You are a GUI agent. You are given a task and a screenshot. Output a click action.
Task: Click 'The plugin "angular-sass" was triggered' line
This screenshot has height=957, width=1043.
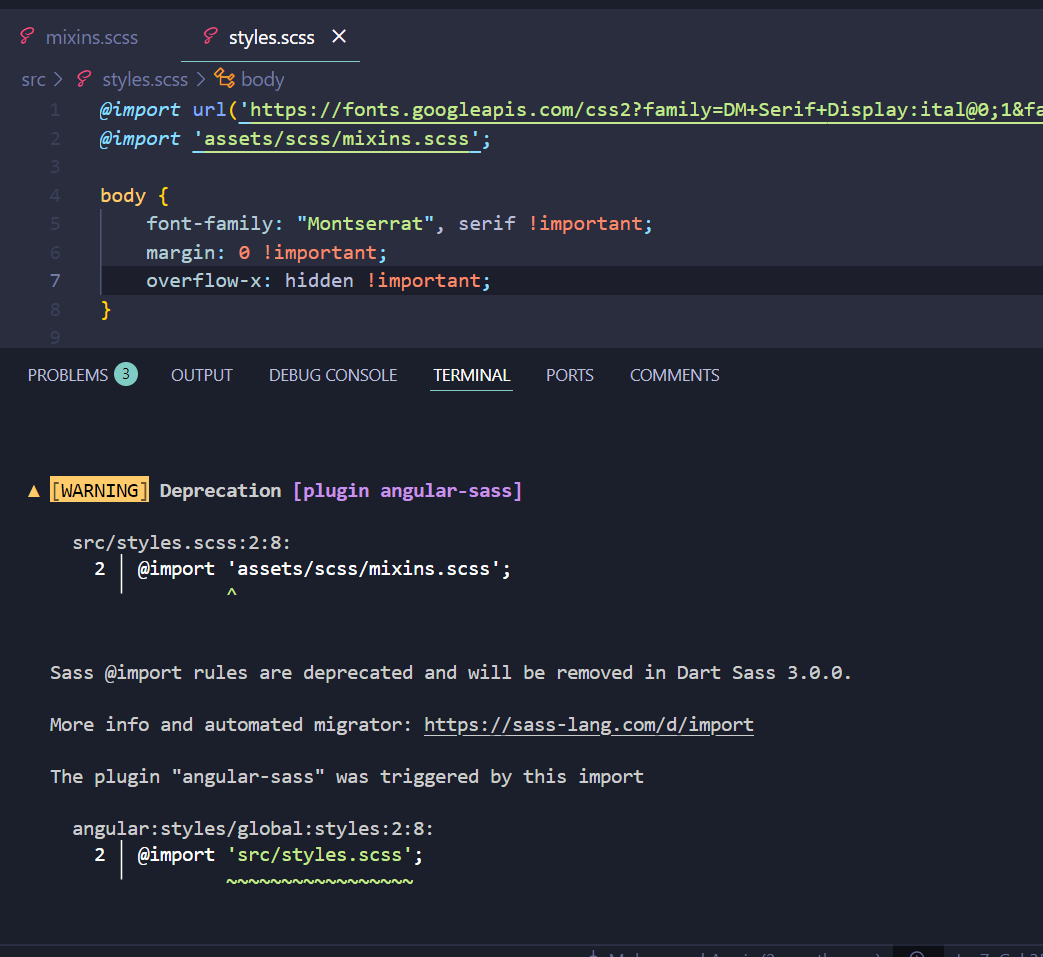[347, 777]
